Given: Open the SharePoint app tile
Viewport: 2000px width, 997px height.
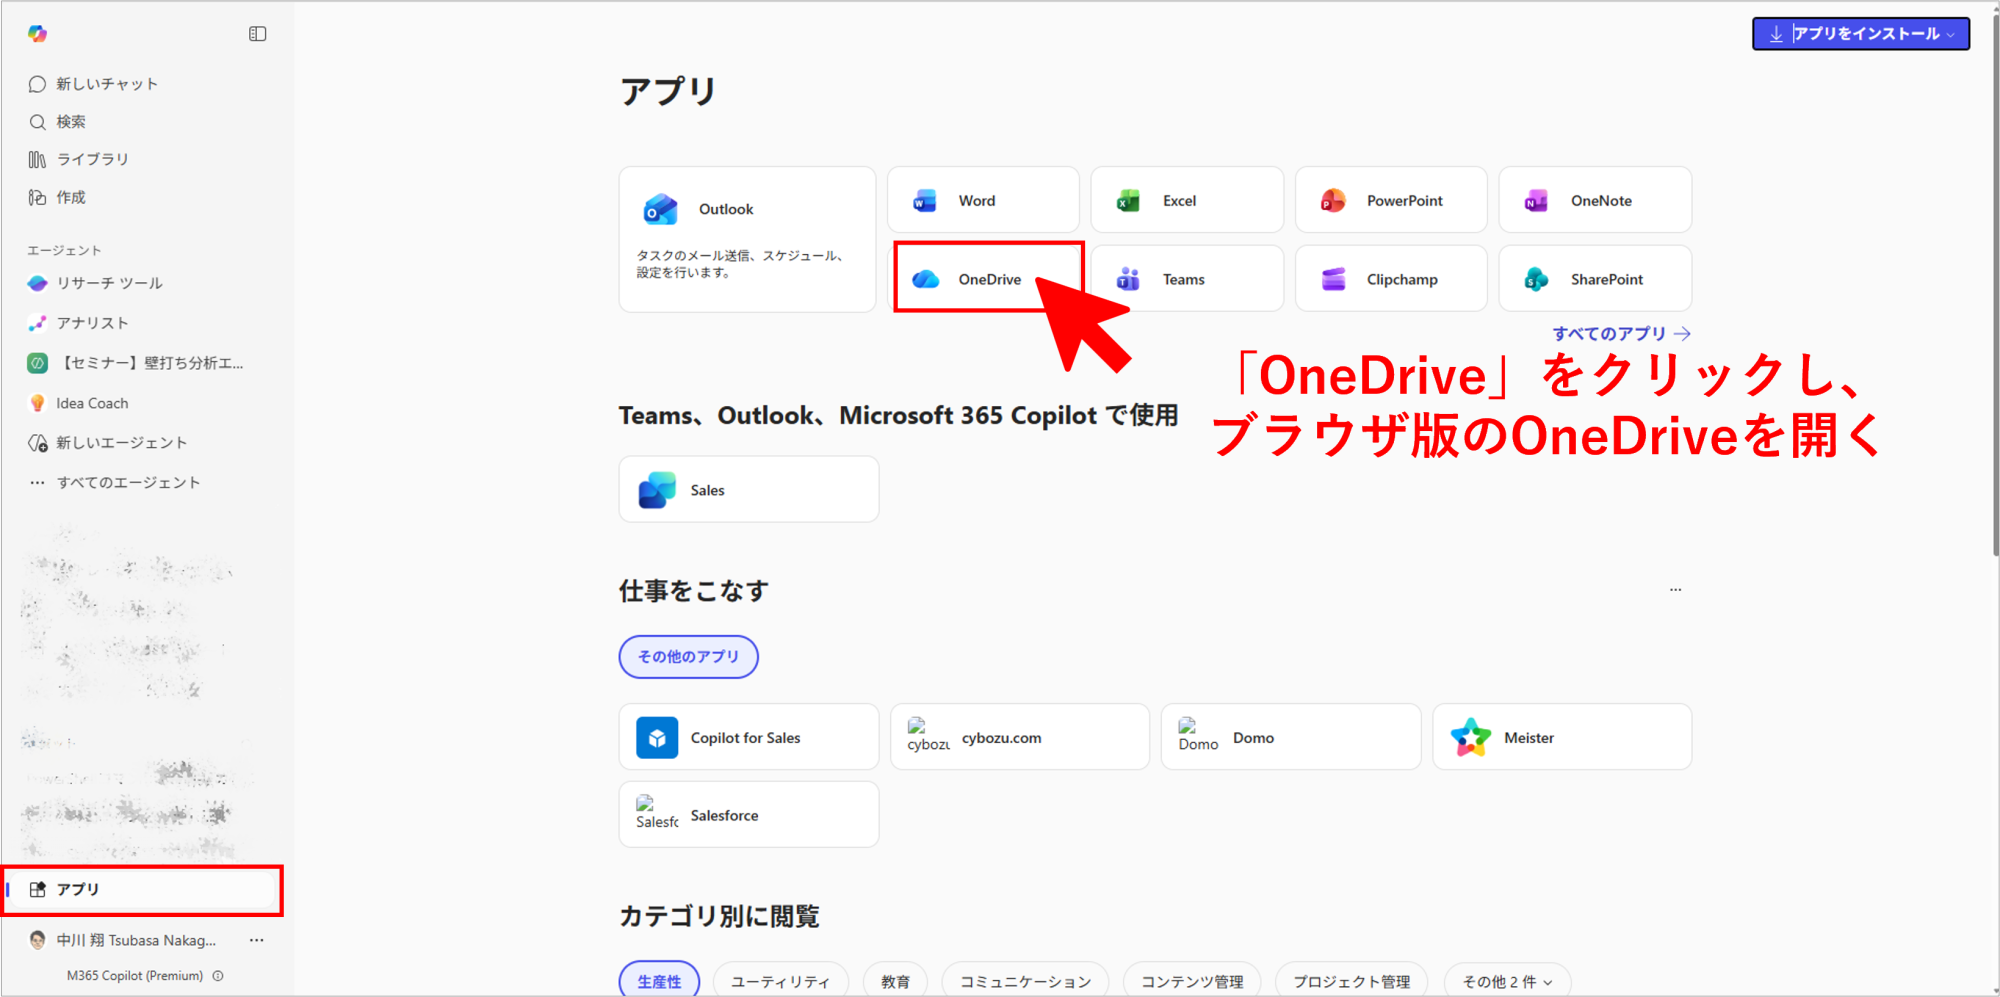Looking at the screenshot, I should [x=1594, y=280].
